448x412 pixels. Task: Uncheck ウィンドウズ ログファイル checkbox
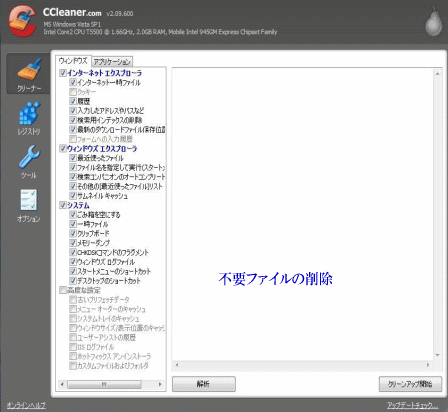tap(73, 261)
